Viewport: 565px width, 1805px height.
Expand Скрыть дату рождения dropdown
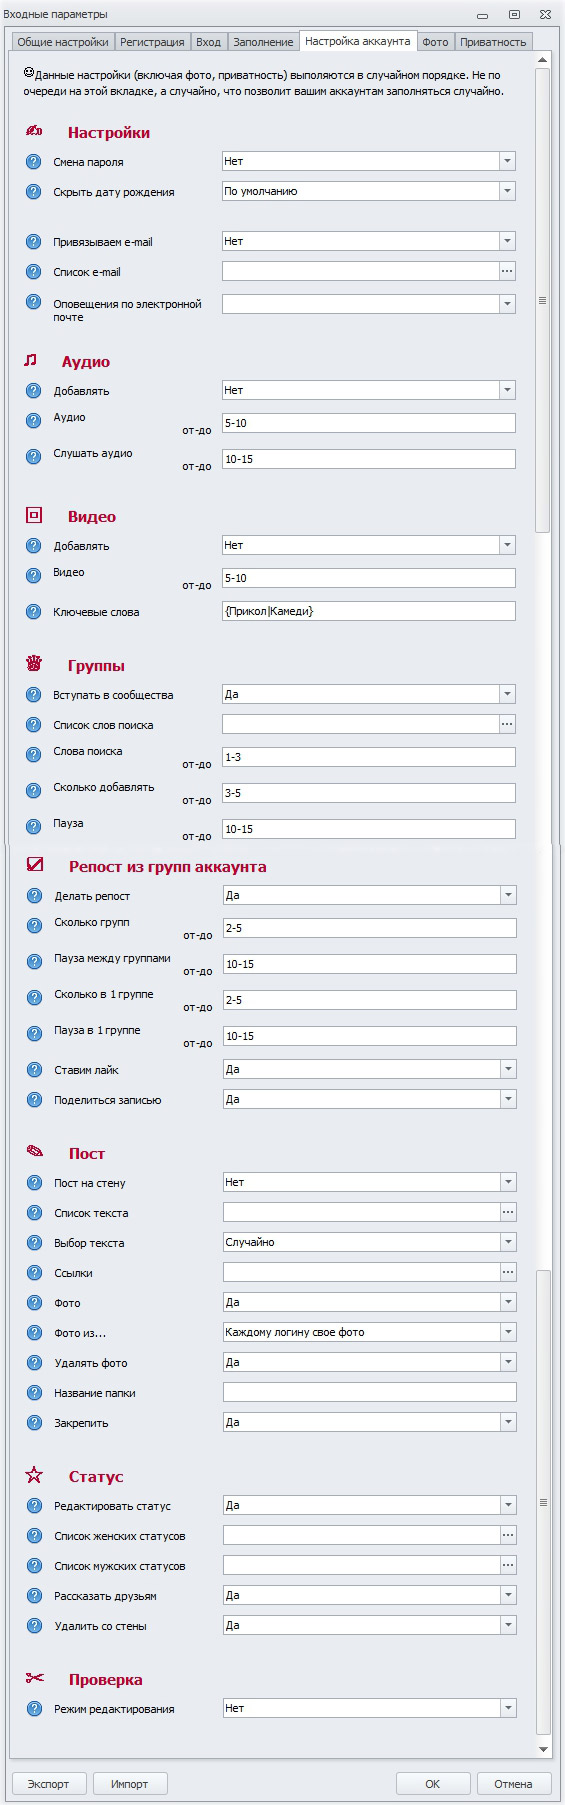click(x=507, y=191)
